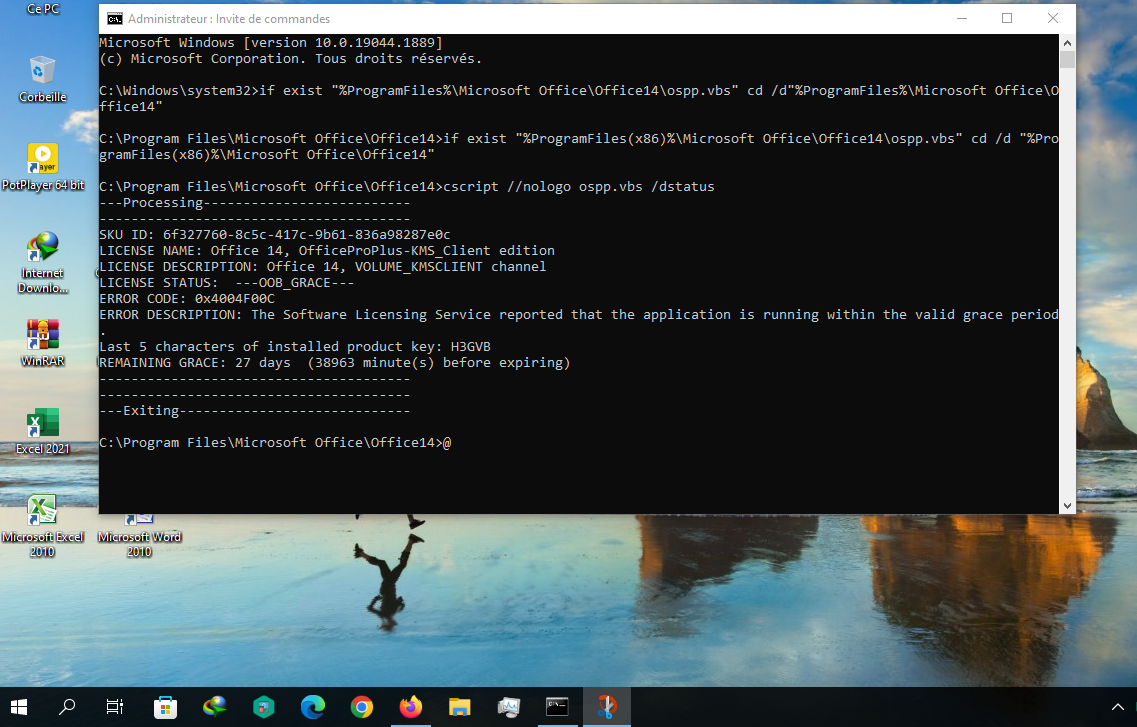The width and height of the screenshot is (1137, 727).
Task: Click the 'SKU ID' line in console
Action: [275, 235]
